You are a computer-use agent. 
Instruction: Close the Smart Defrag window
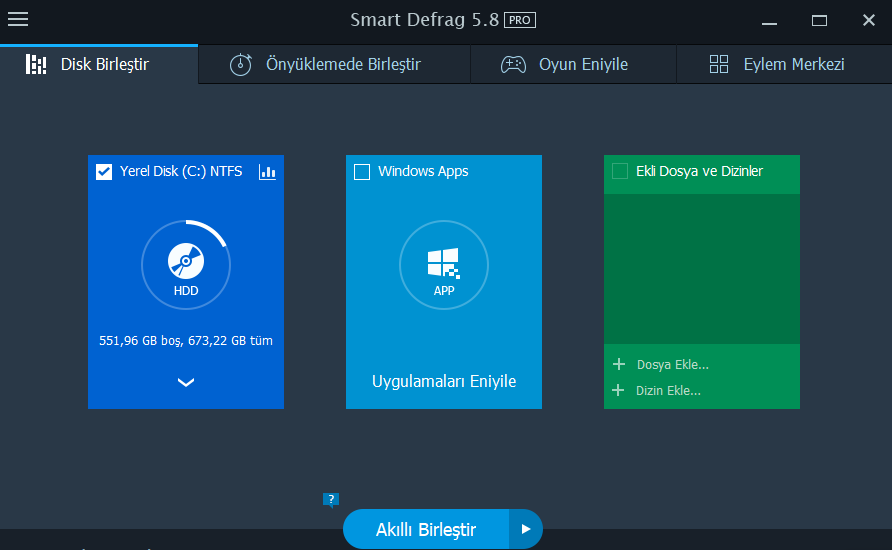(x=869, y=20)
